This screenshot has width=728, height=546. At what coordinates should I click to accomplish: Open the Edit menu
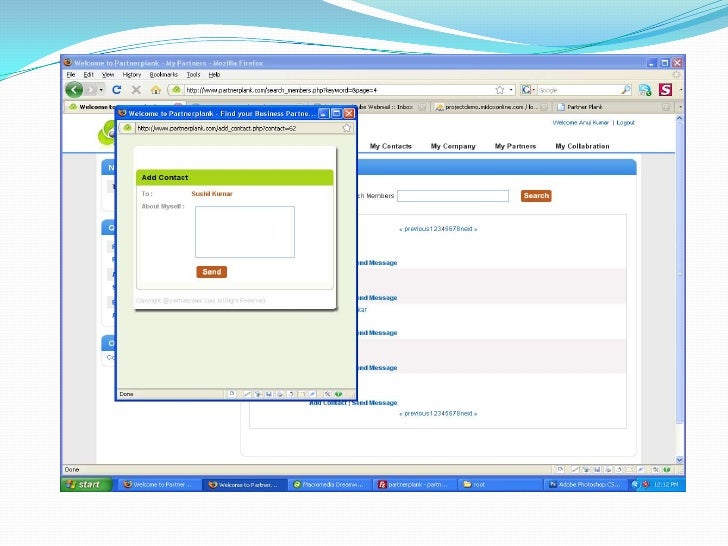pyautogui.click(x=88, y=75)
